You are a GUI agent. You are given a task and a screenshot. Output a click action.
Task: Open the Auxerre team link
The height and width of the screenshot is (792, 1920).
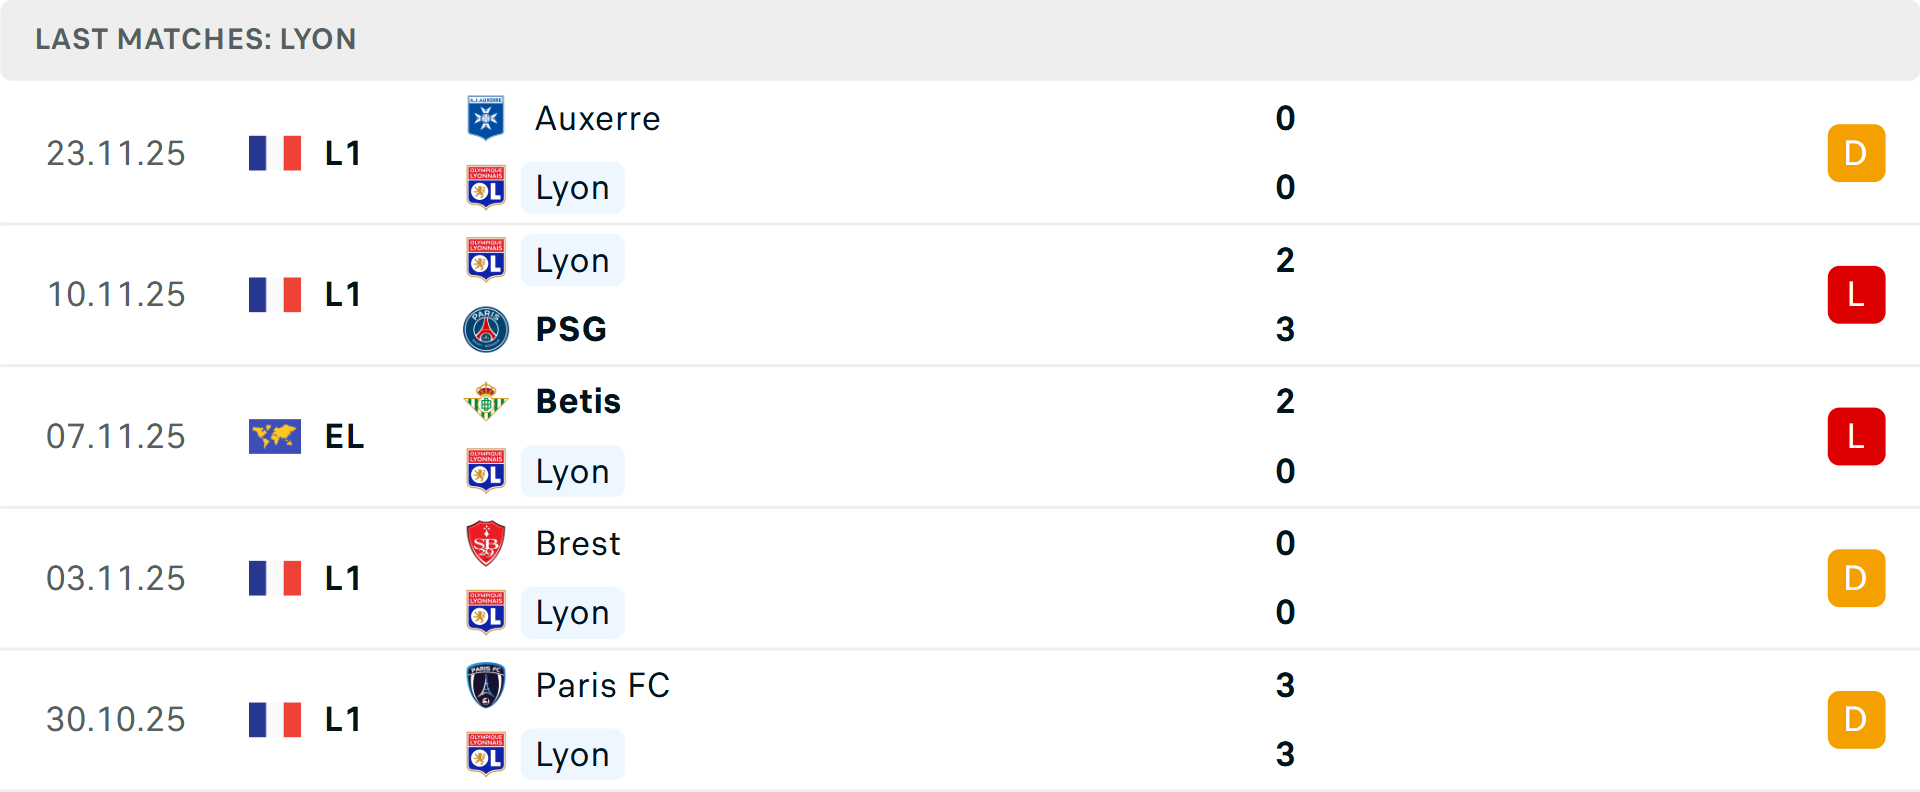(597, 119)
